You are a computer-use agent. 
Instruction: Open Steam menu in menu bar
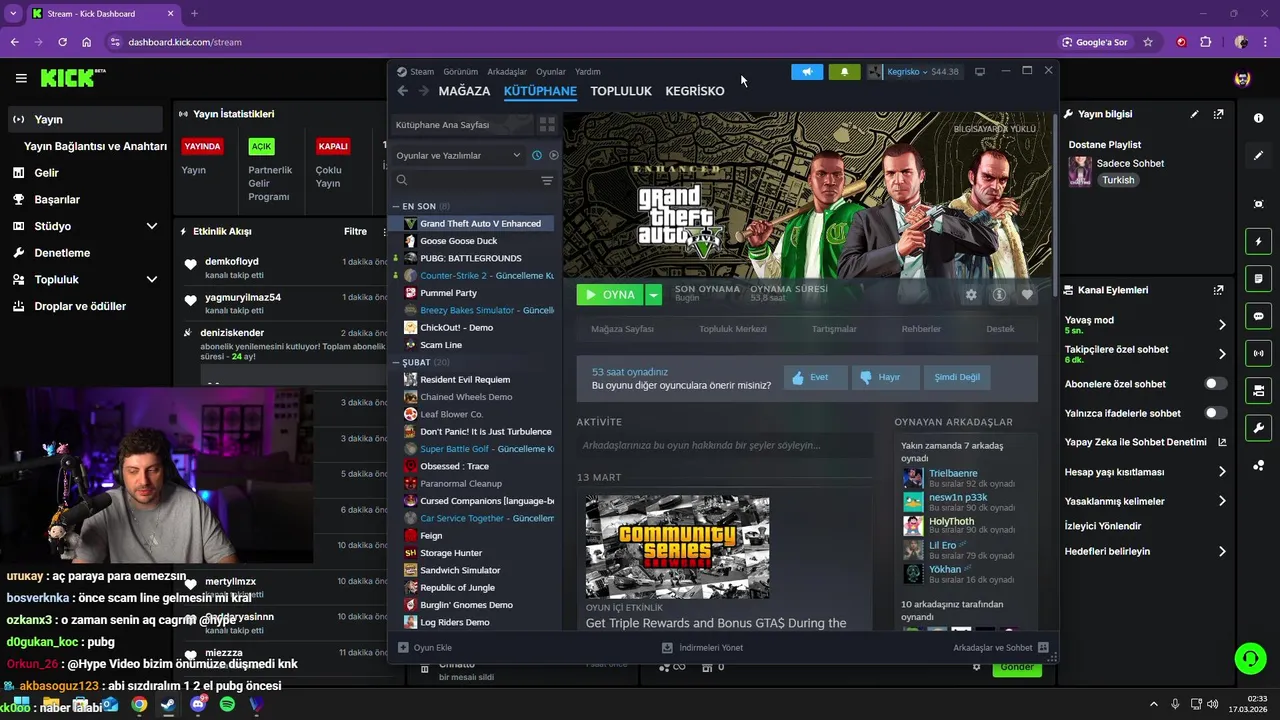coord(422,72)
